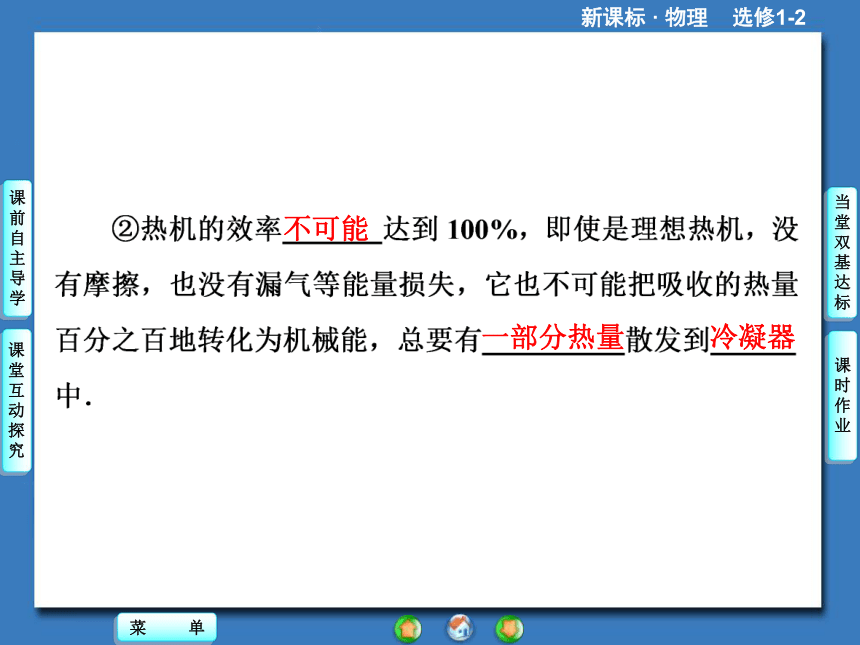
Task: Click the header text 新课标·物理
Action: pyautogui.click(x=644, y=18)
